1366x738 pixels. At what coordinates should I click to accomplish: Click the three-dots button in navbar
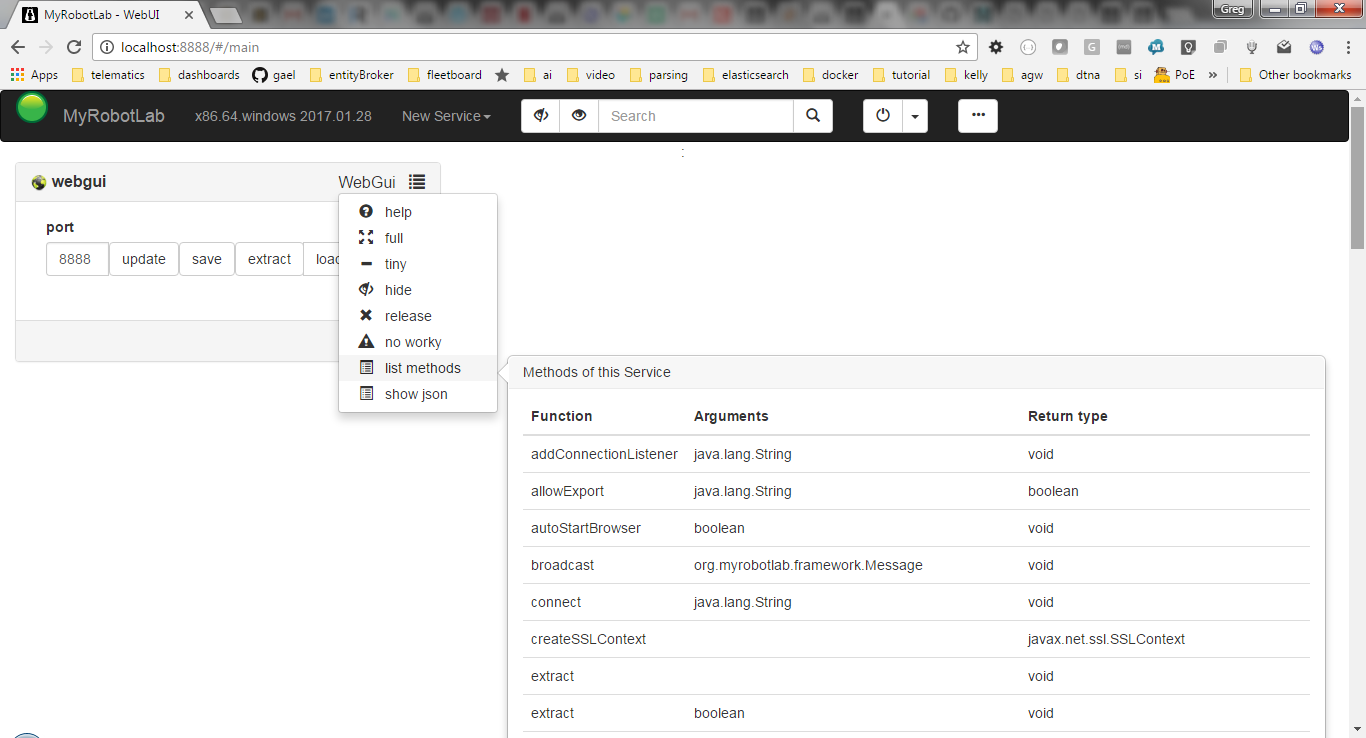tap(978, 116)
